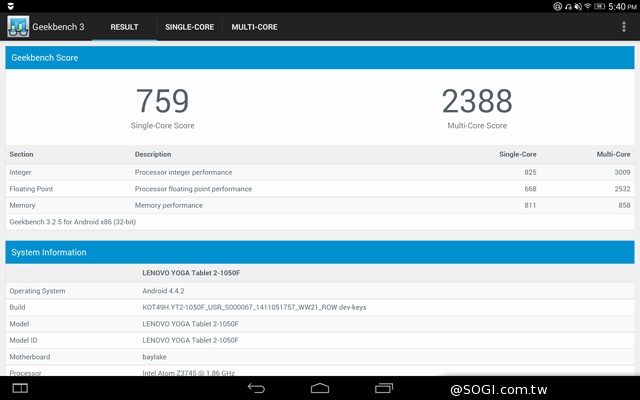Switch to the MULTI-CORE tab
Image resolution: width=640 pixels, height=400 pixels.
tap(254, 27)
